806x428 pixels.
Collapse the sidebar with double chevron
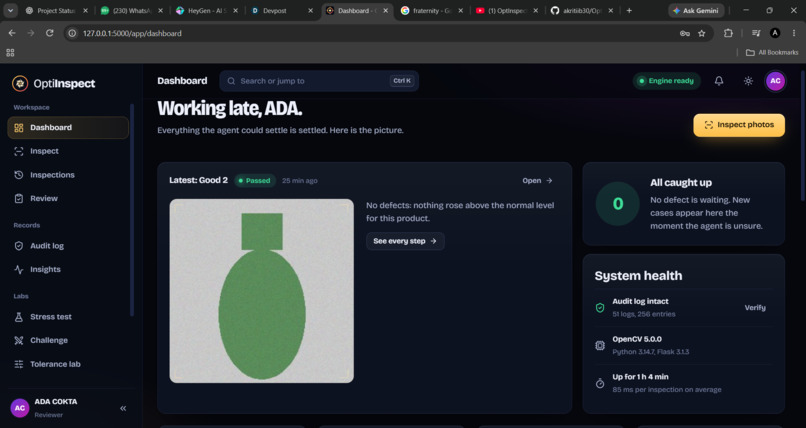[x=123, y=408]
